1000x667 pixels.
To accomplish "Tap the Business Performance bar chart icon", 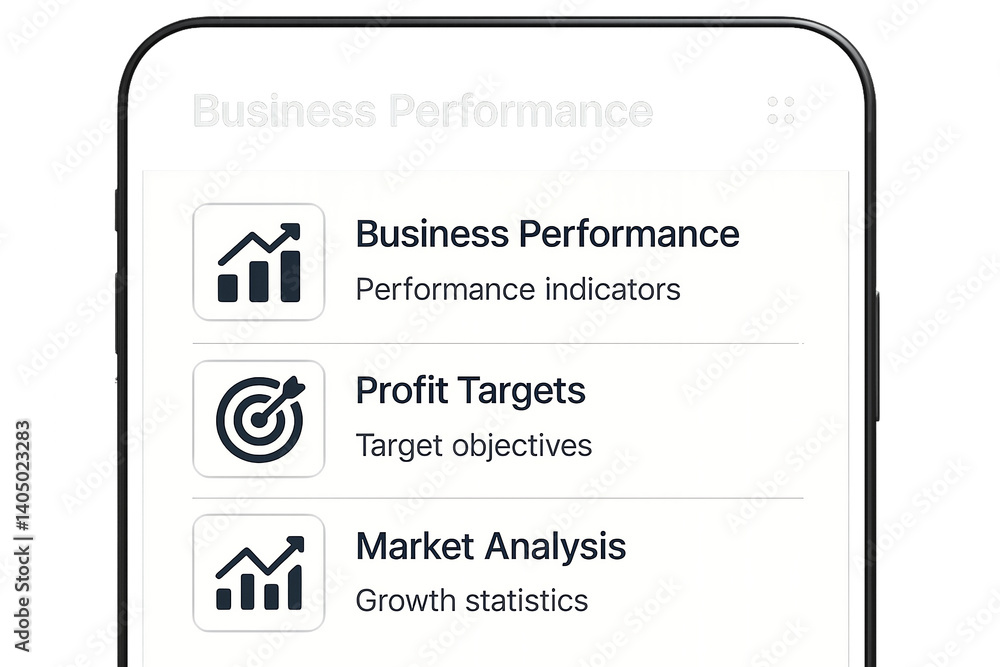I will pyautogui.click(x=258, y=262).
